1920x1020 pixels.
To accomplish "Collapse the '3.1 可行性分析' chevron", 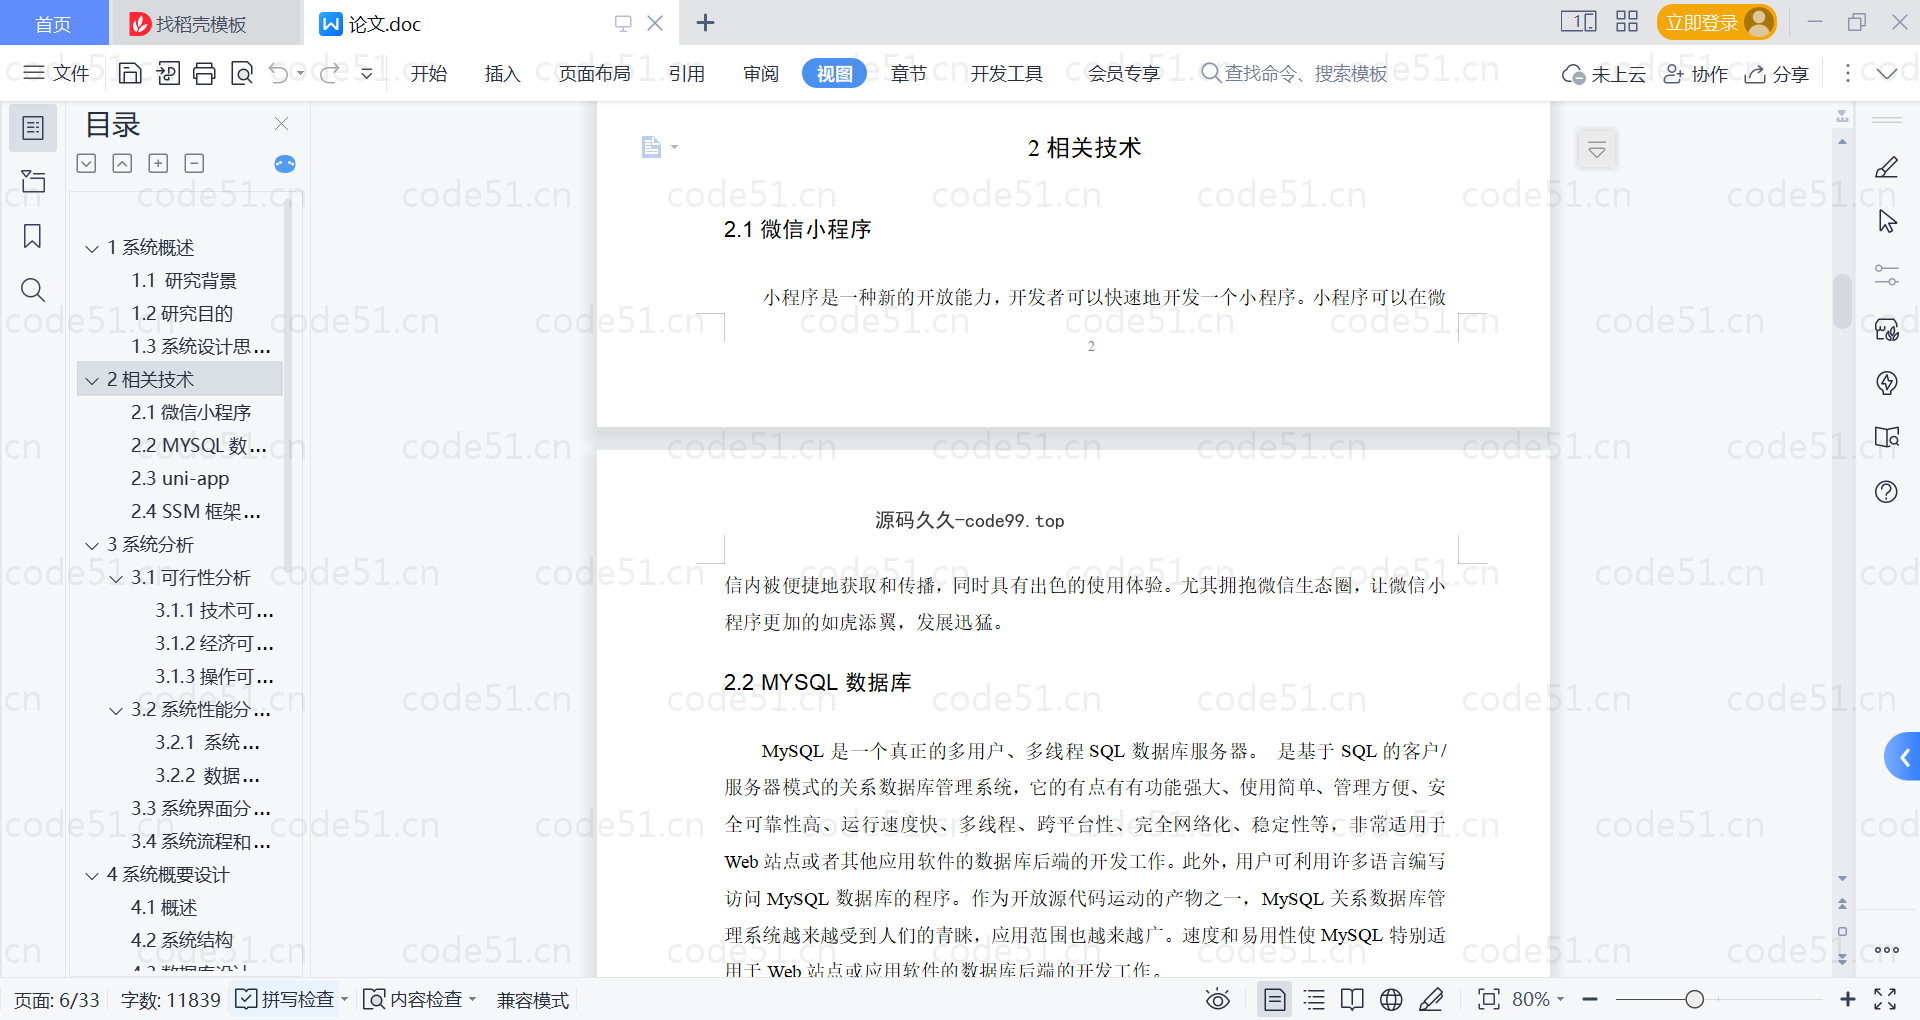I will click(116, 578).
